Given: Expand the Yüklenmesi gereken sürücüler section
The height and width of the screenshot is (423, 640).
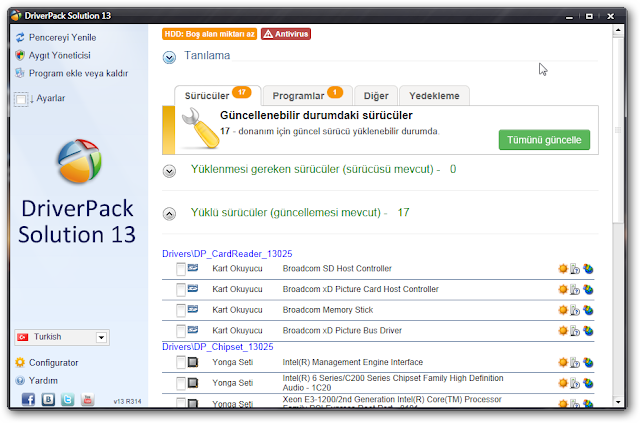Looking at the screenshot, I should [x=169, y=171].
